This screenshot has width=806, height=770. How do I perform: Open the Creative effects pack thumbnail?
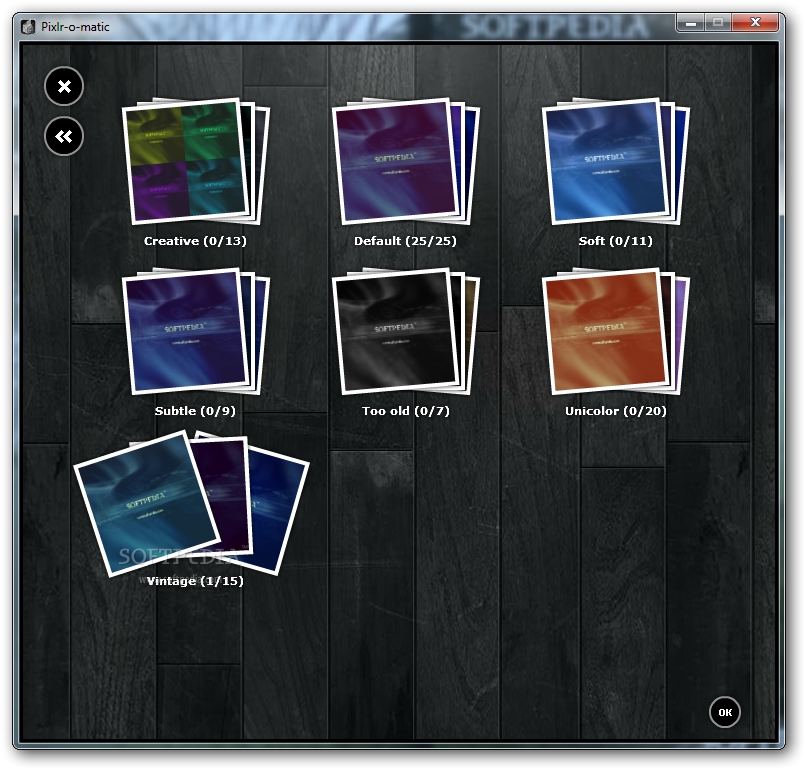point(195,161)
